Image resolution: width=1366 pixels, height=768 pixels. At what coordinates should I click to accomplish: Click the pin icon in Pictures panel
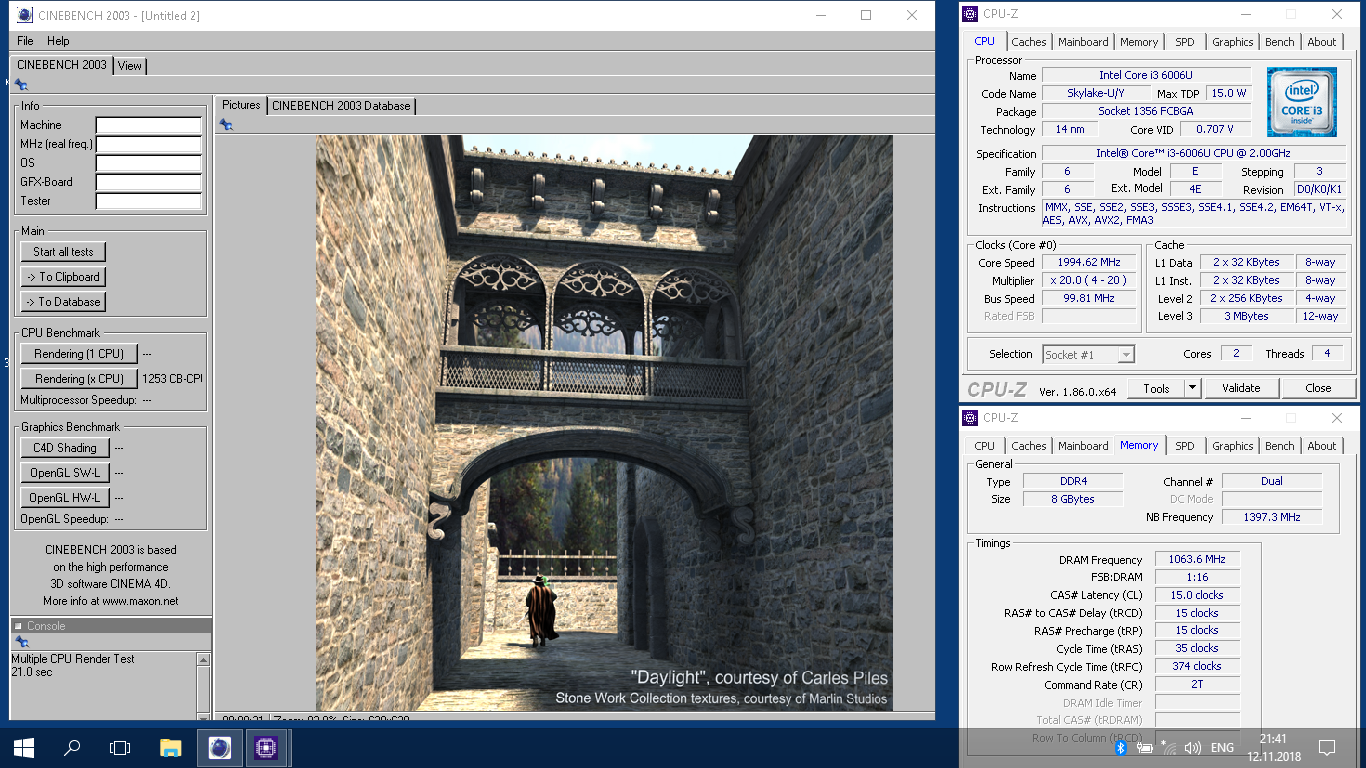click(226, 124)
